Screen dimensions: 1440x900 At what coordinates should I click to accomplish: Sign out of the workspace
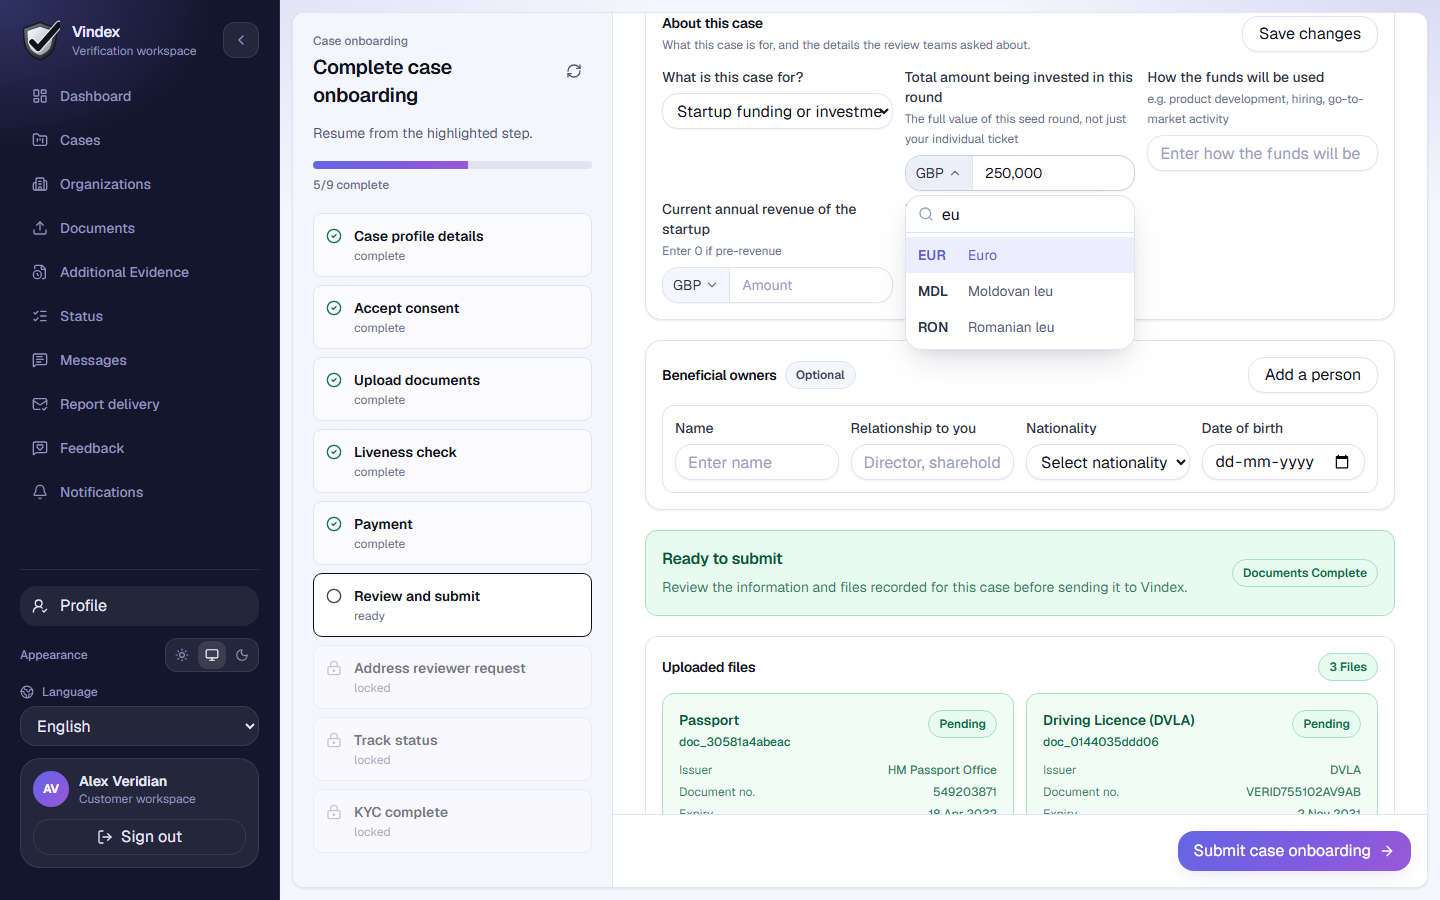(139, 837)
